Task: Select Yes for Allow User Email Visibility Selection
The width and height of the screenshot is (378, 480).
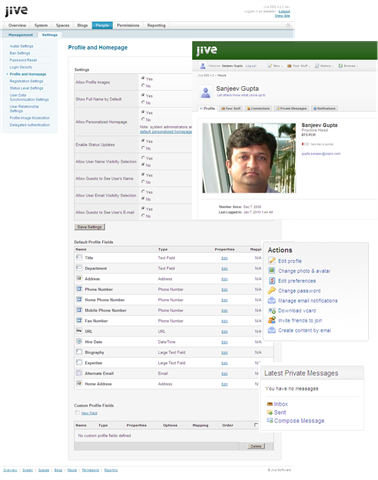Action: (143, 192)
